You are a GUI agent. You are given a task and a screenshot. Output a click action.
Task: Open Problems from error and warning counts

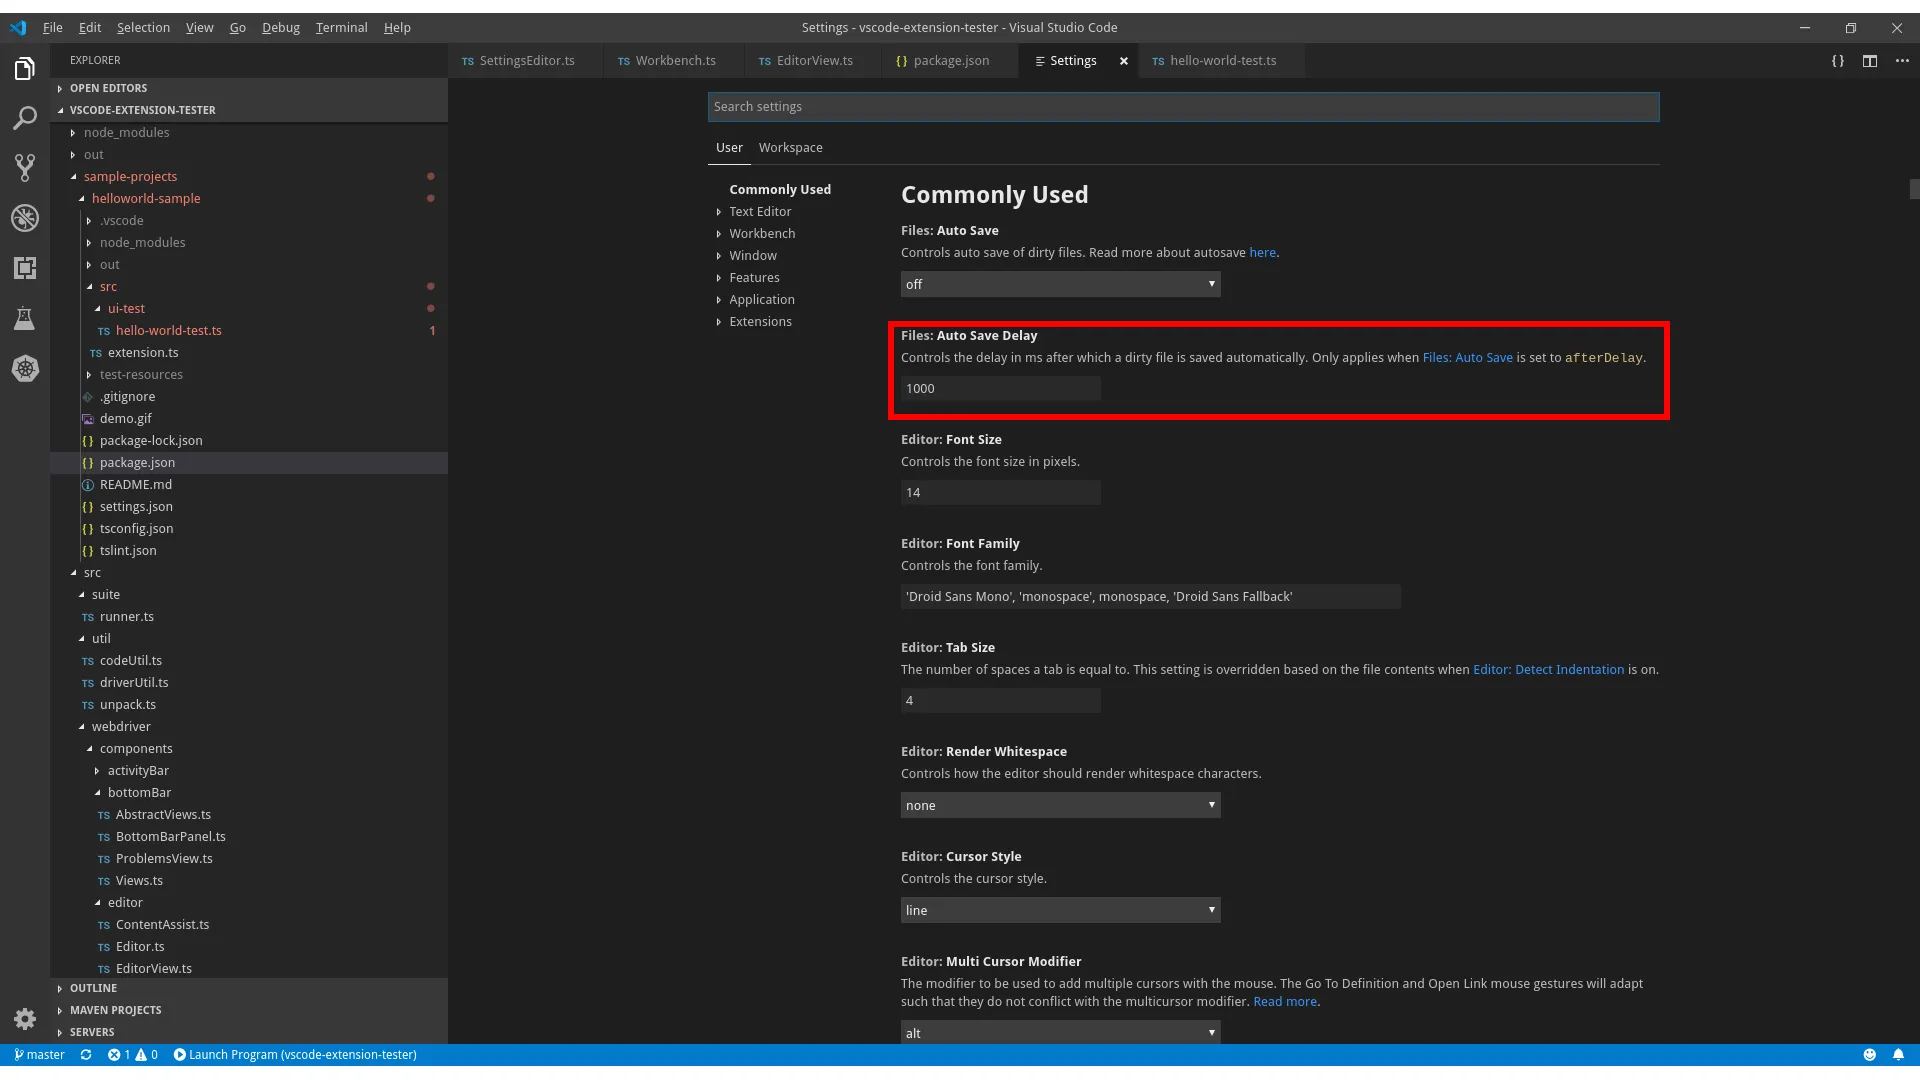click(x=133, y=1055)
